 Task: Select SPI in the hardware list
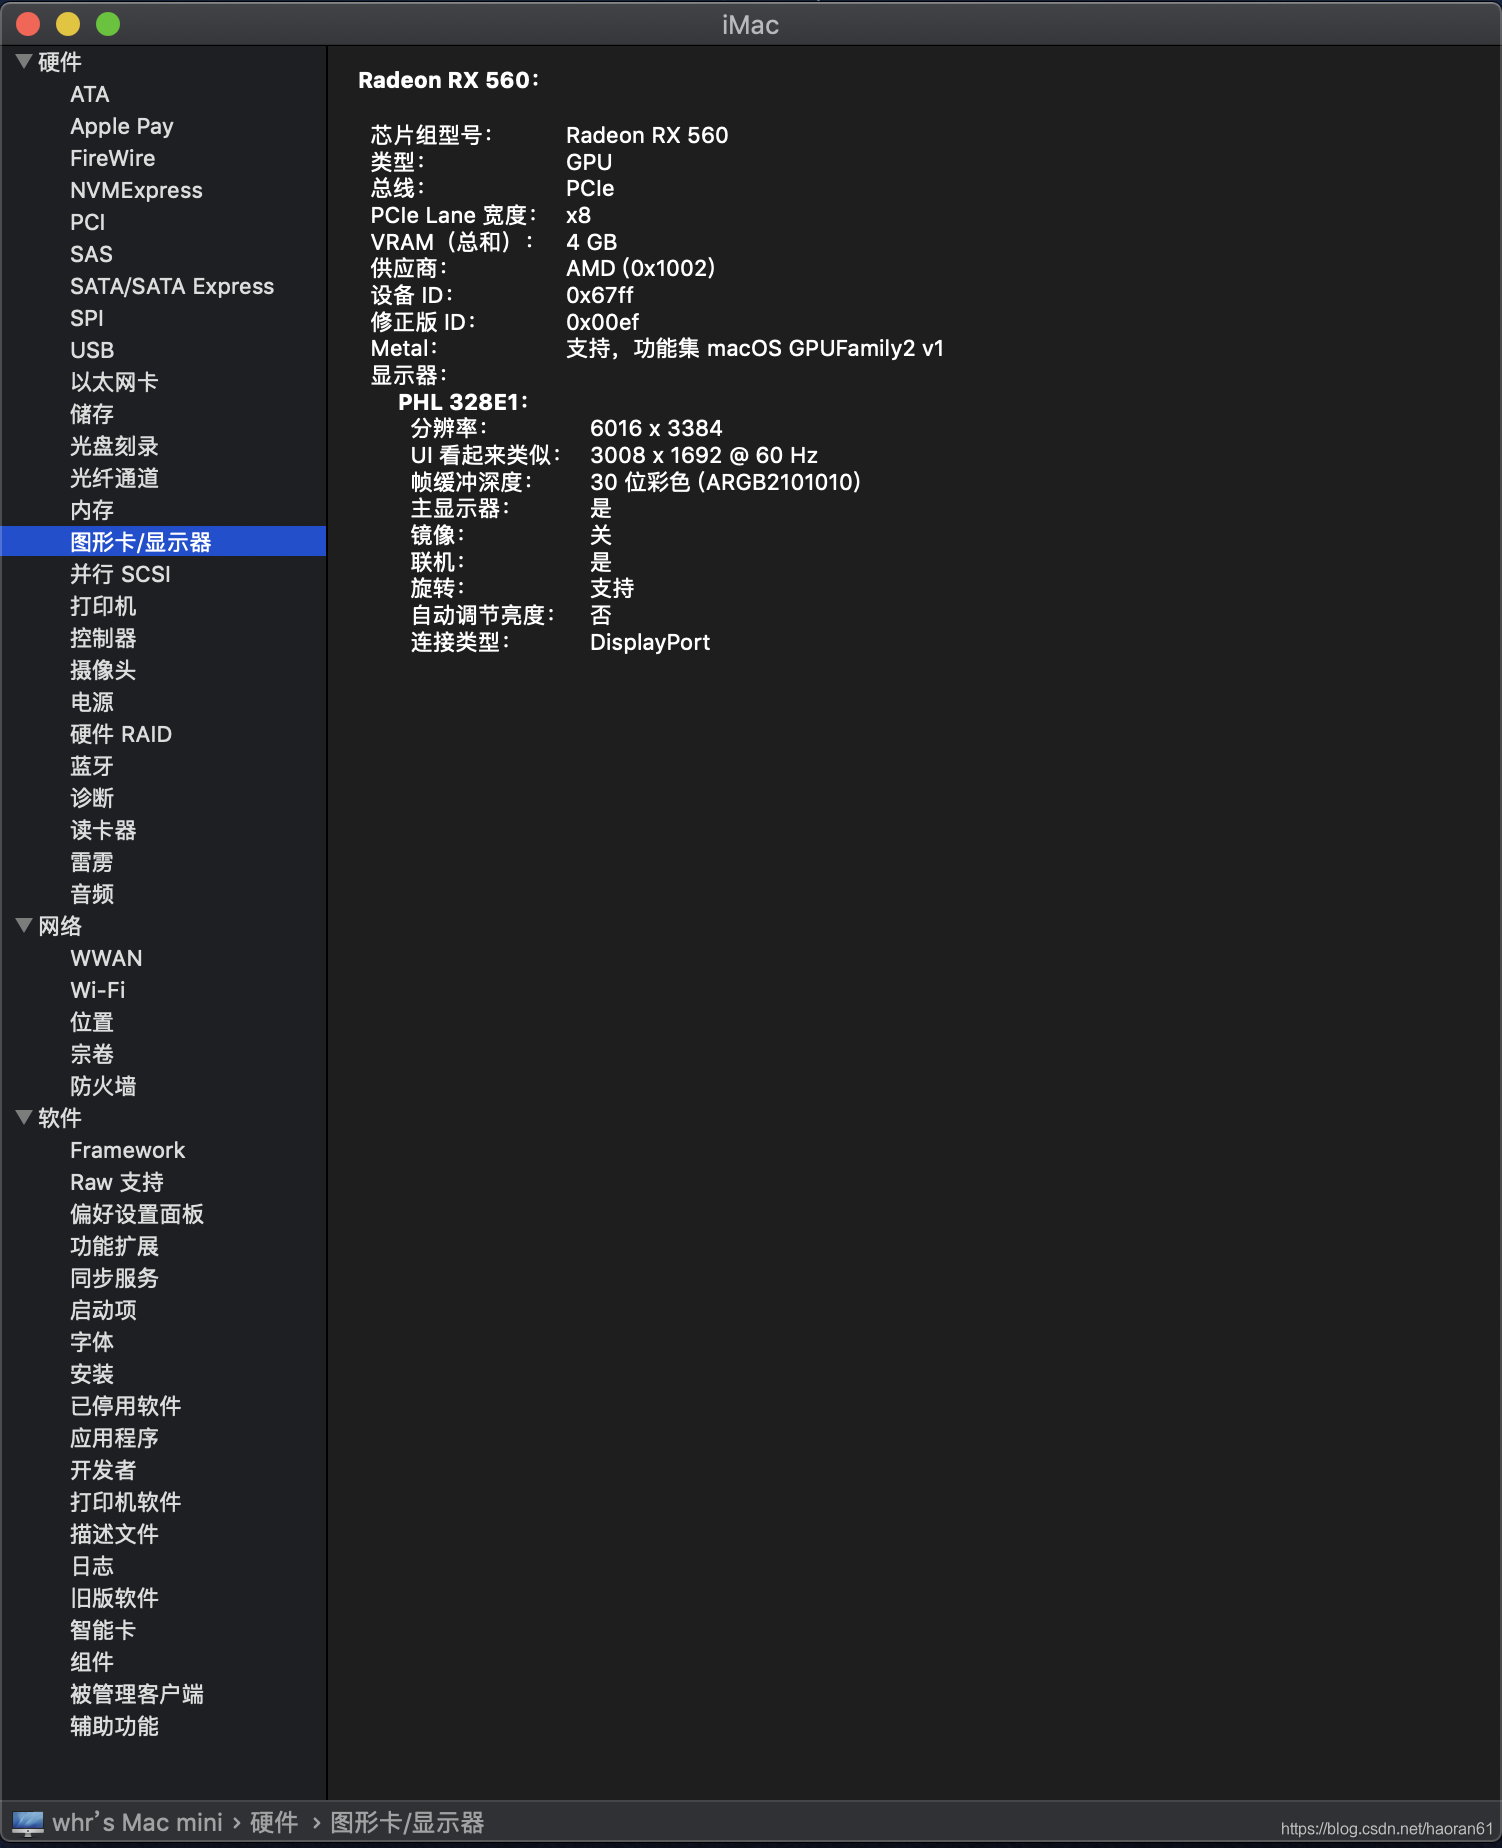[x=87, y=318]
